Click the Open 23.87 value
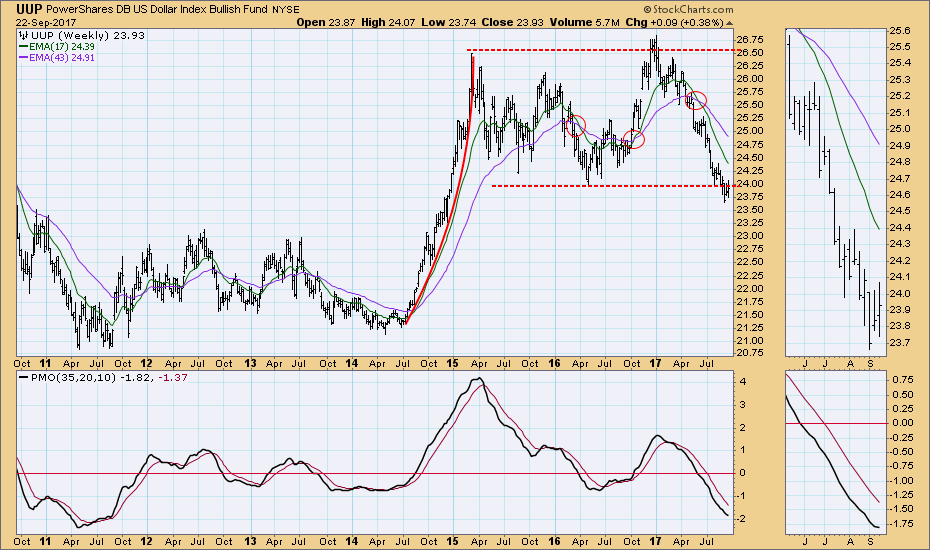Screen dimensions: 930x550 (x=326, y=23)
